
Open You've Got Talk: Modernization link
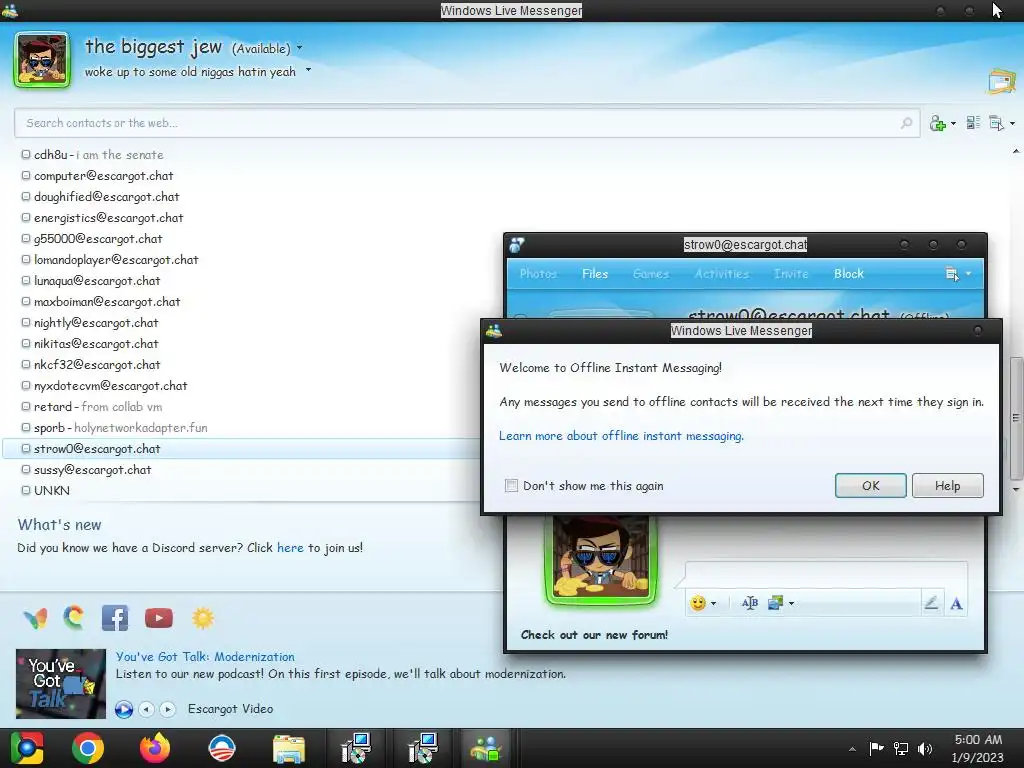click(x=205, y=656)
